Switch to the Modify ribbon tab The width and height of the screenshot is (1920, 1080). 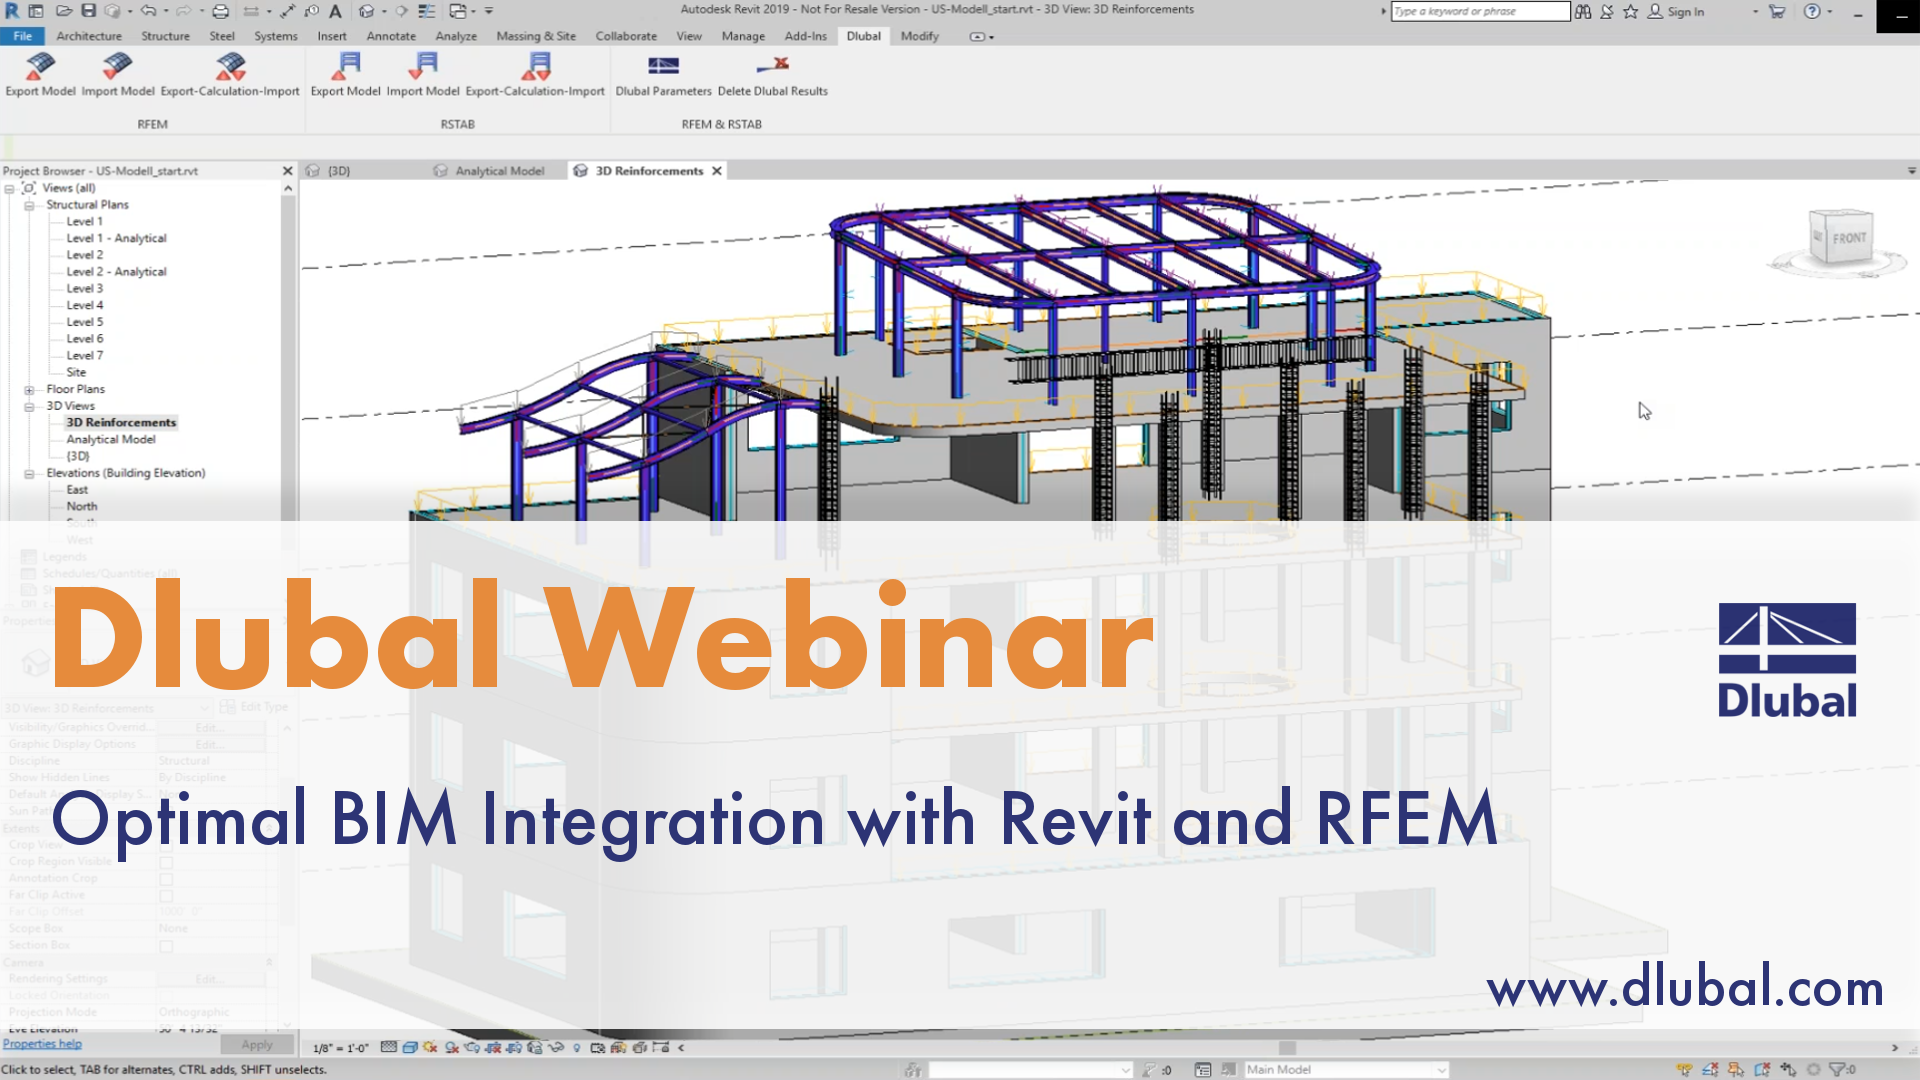click(919, 36)
